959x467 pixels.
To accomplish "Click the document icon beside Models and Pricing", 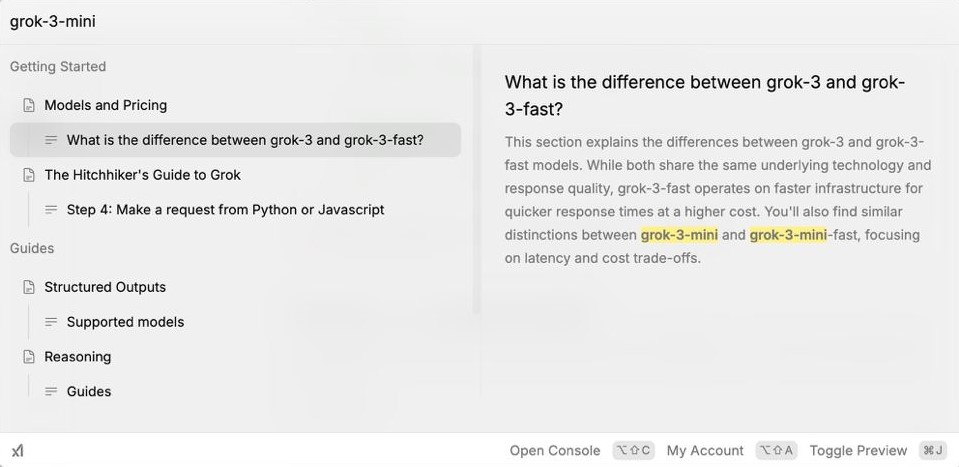I will coord(29,105).
